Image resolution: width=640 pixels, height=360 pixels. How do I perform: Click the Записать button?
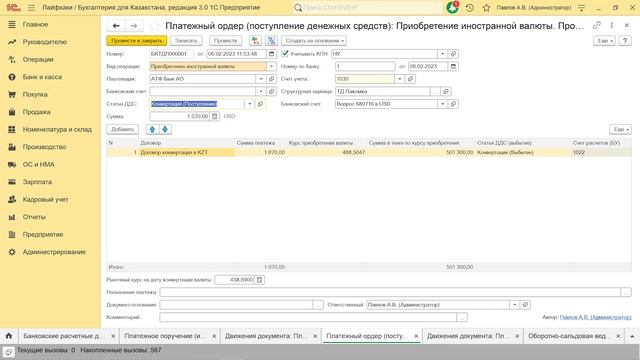(x=186, y=40)
